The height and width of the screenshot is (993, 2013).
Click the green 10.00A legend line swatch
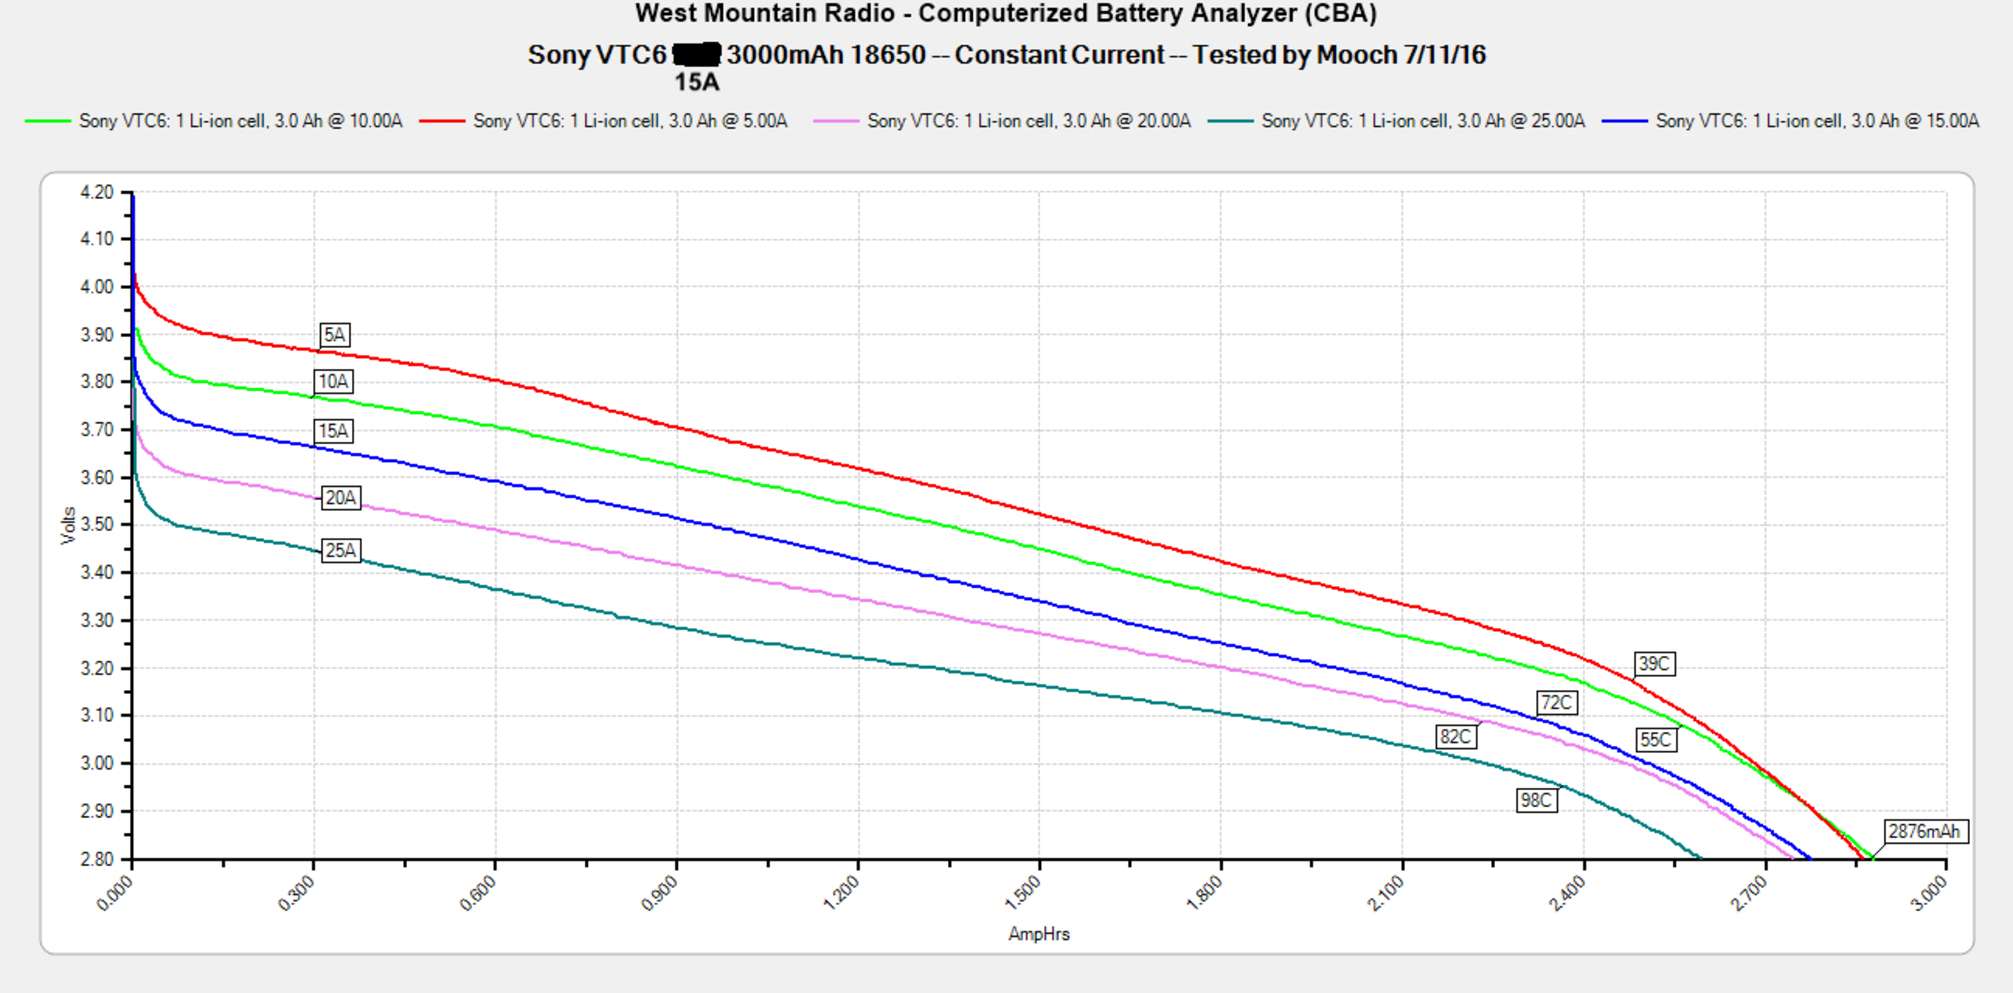pyautogui.click(x=47, y=121)
